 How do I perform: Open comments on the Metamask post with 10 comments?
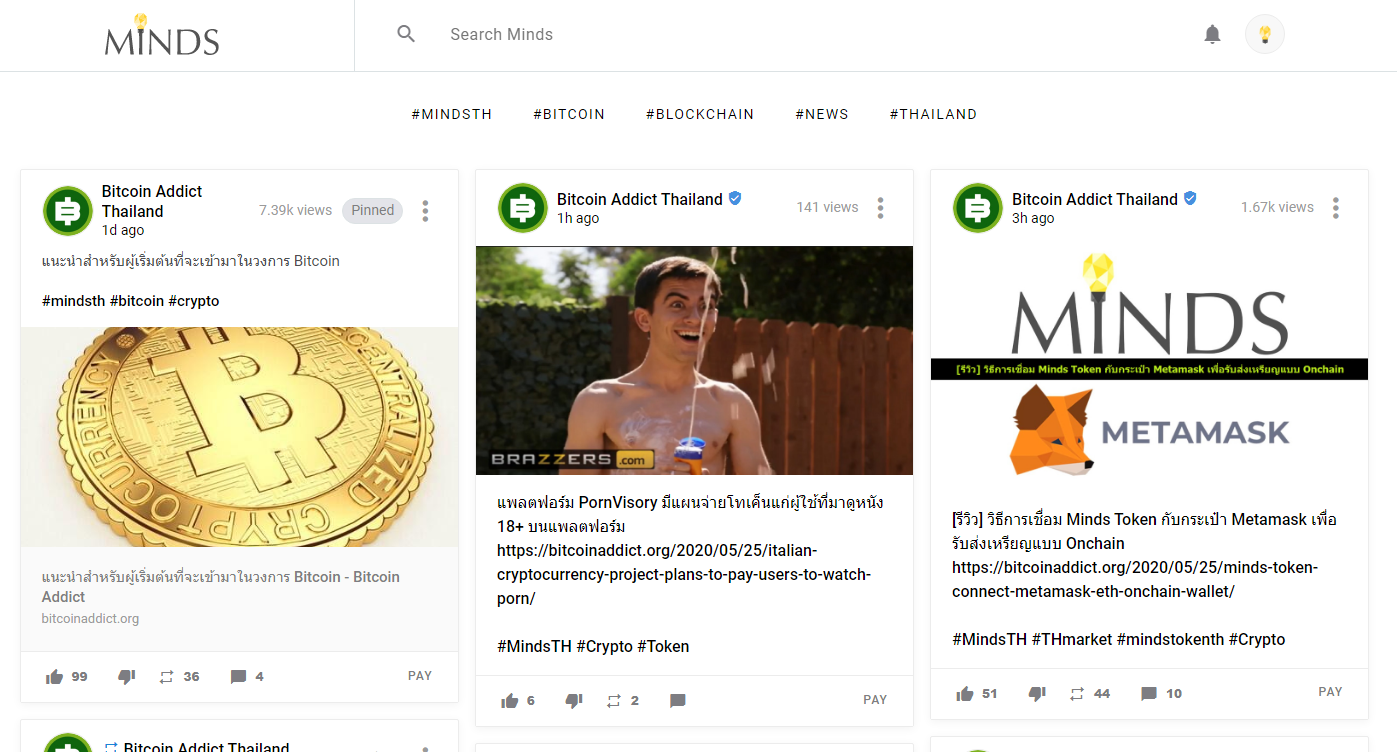pos(1149,694)
